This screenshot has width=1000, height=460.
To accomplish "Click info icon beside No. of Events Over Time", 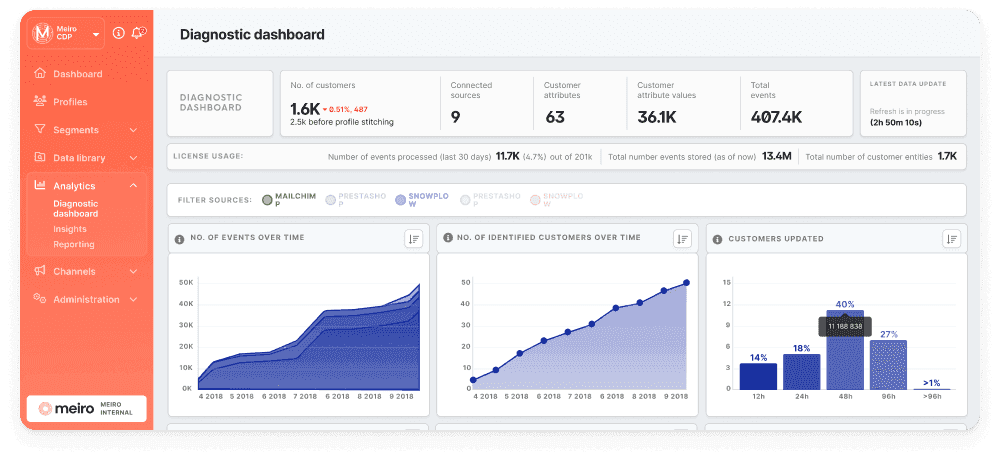I will (x=180, y=239).
